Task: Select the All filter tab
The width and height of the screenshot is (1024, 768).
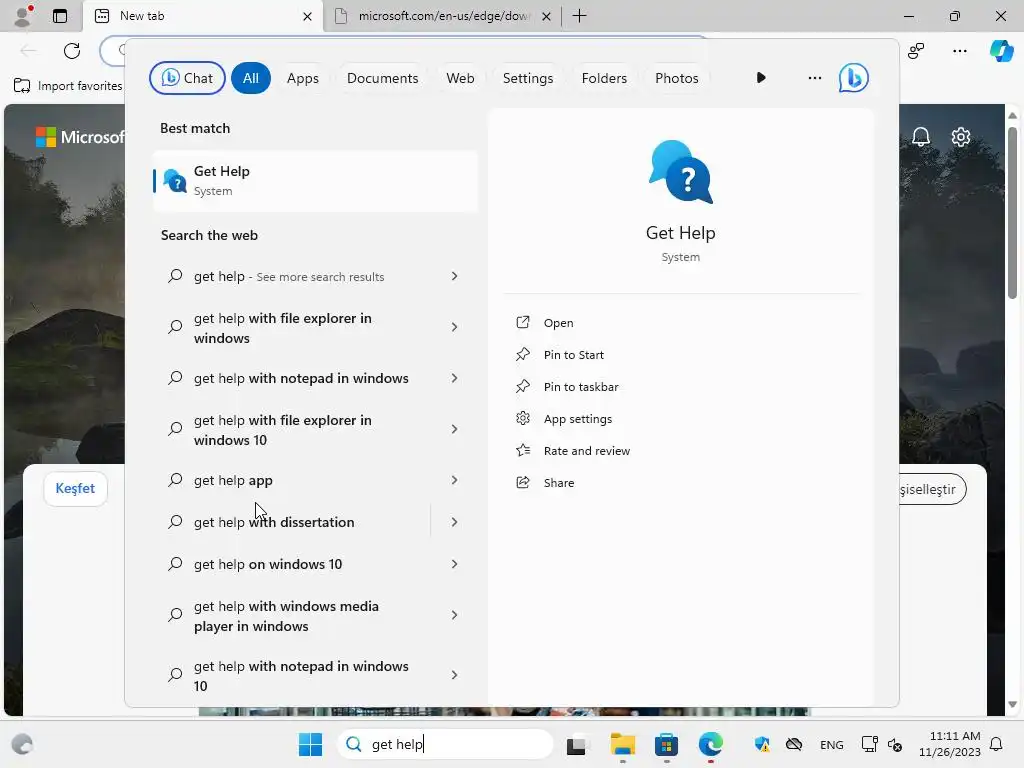Action: pos(251,78)
